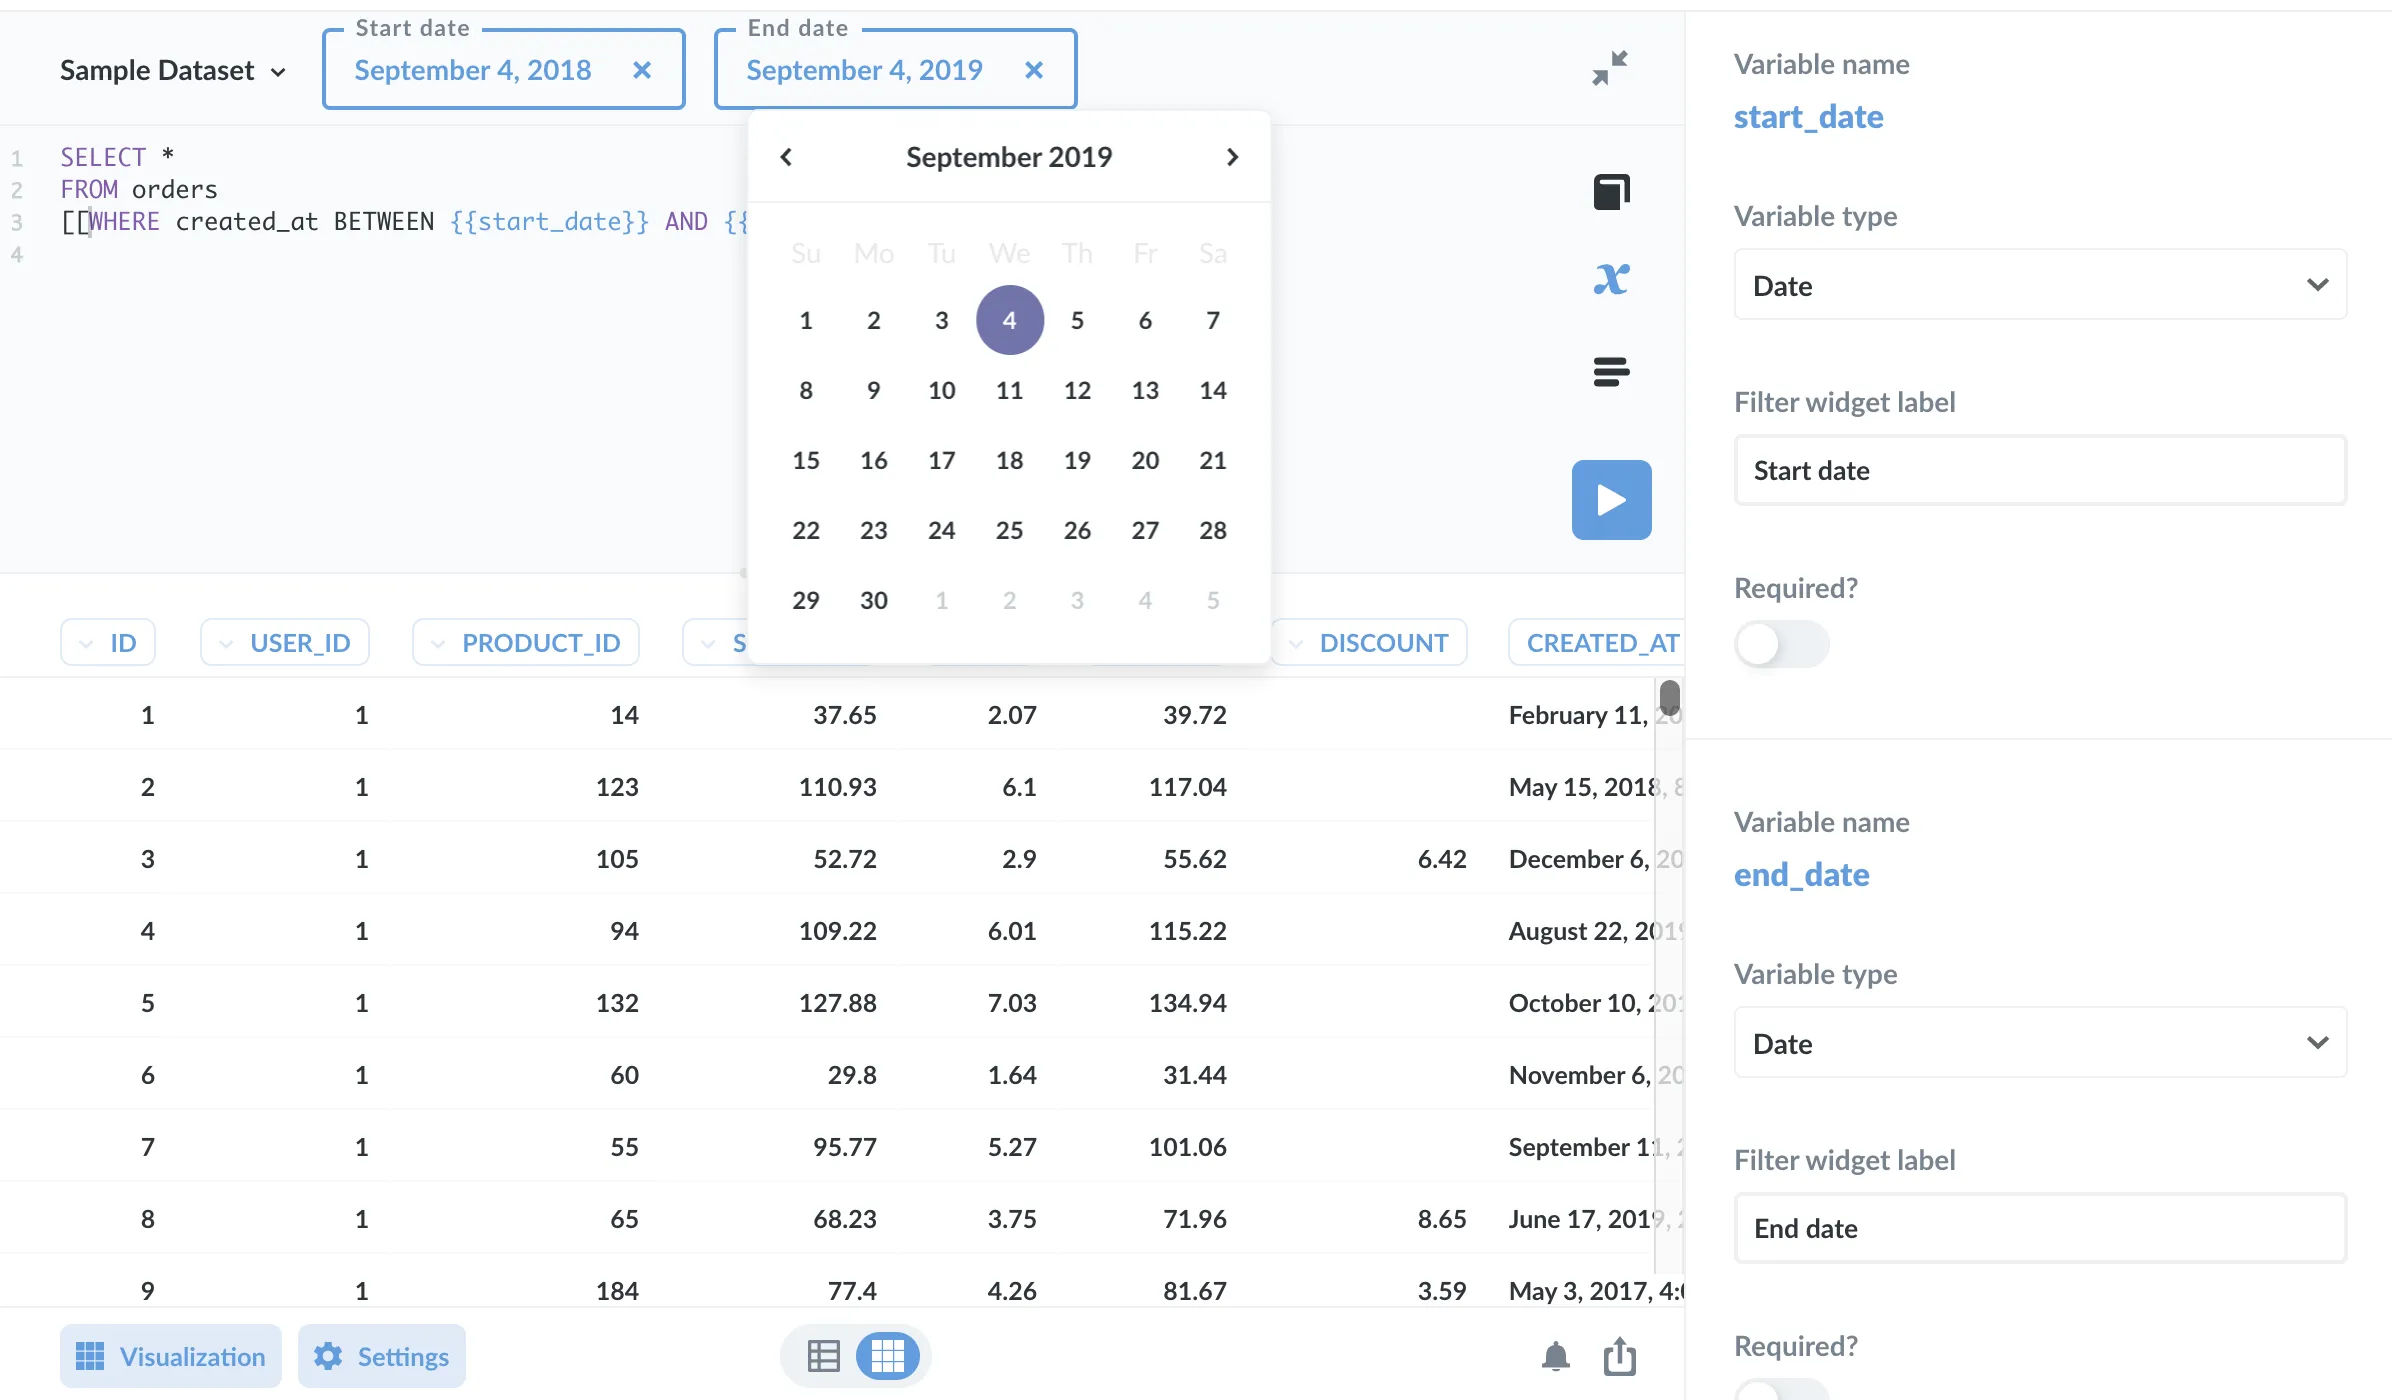Viewport: 2392px width, 1400px height.
Task: Open the Settings tab
Action: click(x=381, y=1356)
